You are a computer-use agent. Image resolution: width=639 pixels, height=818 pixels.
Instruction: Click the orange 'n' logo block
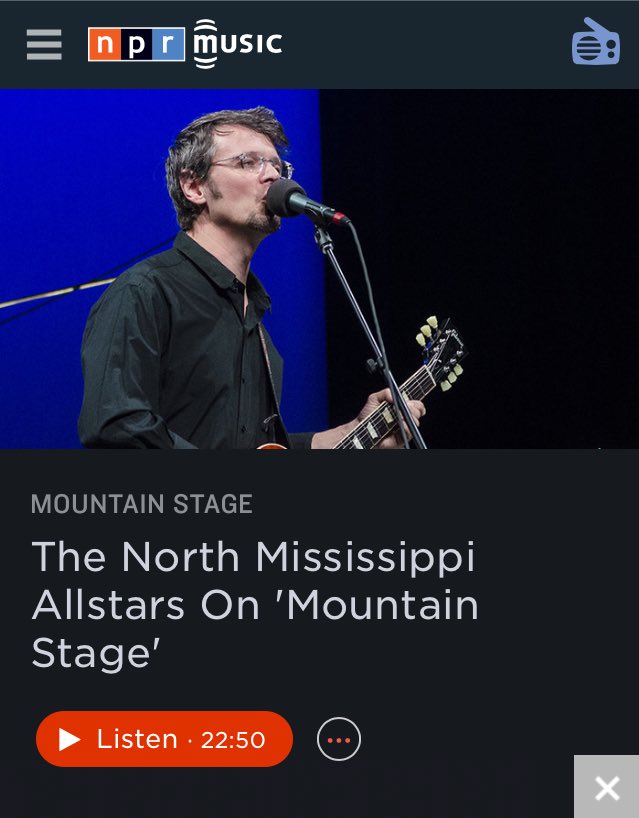click(104, 44)
